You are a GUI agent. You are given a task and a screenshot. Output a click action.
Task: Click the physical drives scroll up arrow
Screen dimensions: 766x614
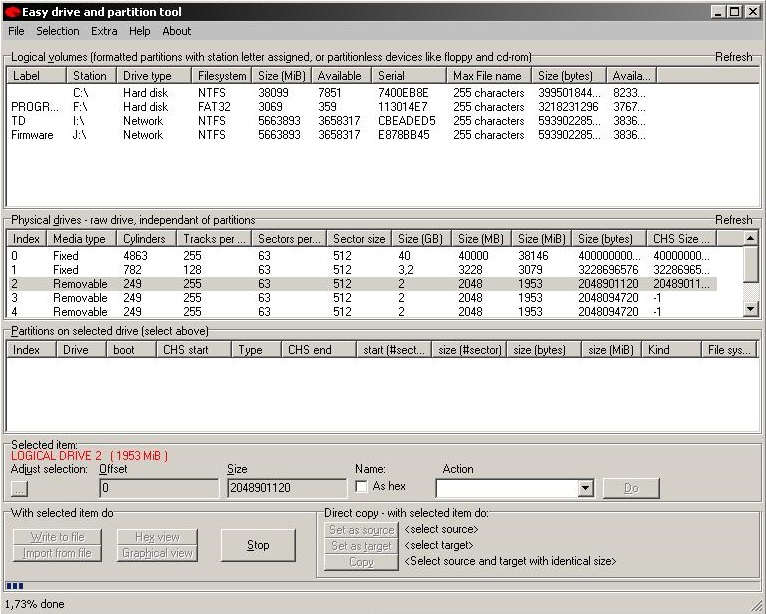(x=751, y=238)
